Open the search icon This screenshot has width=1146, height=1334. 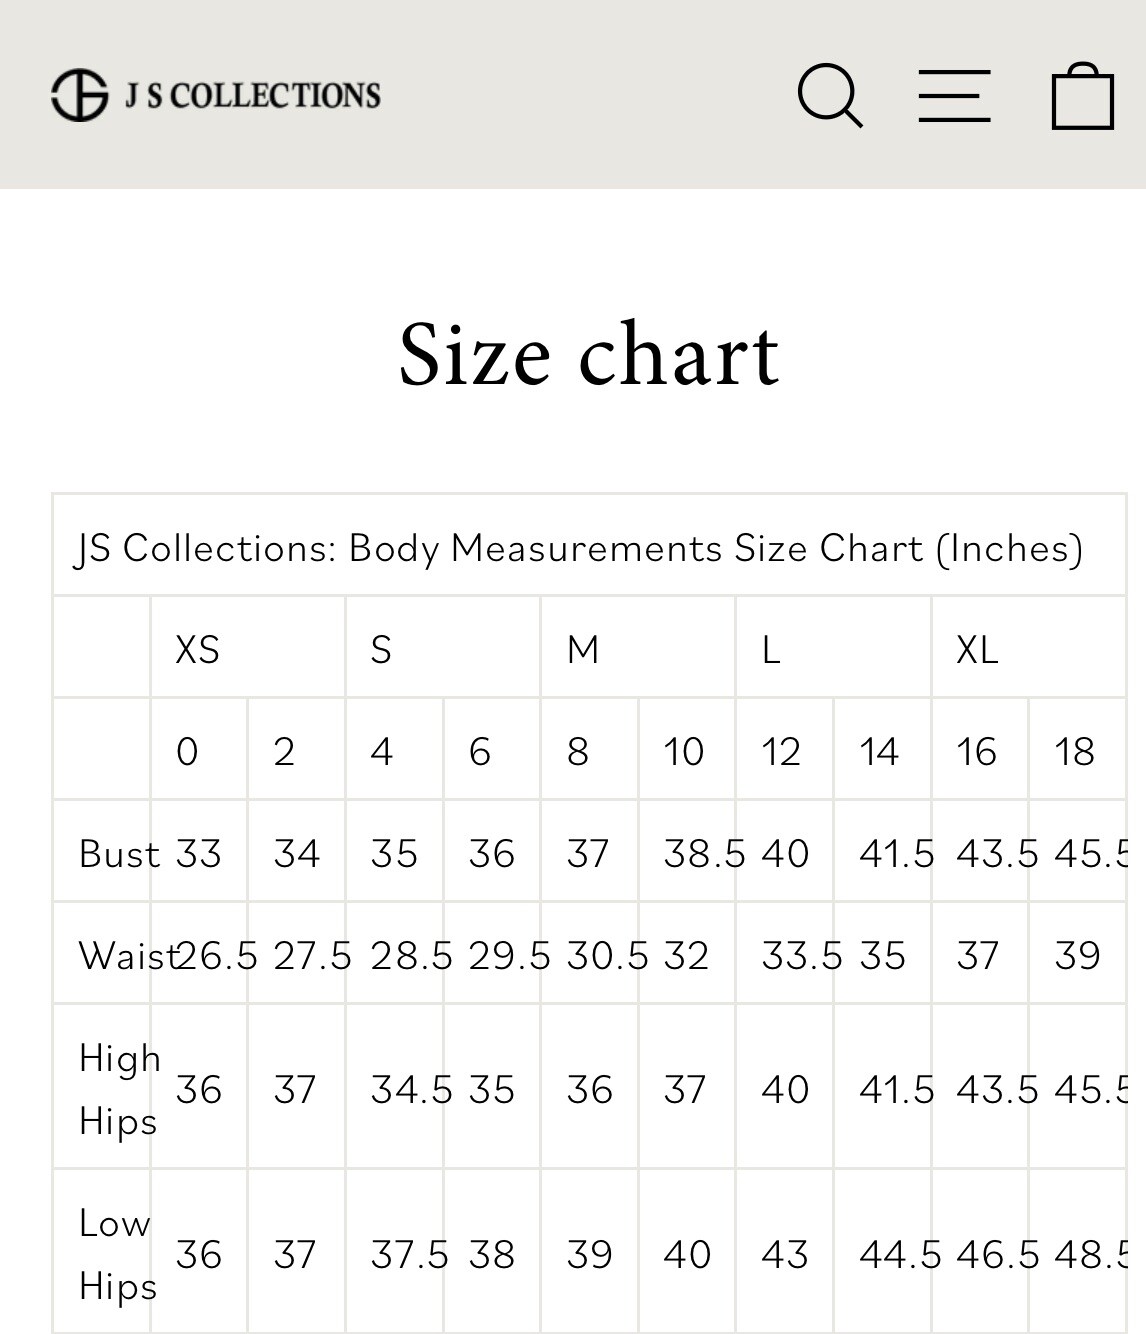pos(829,96)
